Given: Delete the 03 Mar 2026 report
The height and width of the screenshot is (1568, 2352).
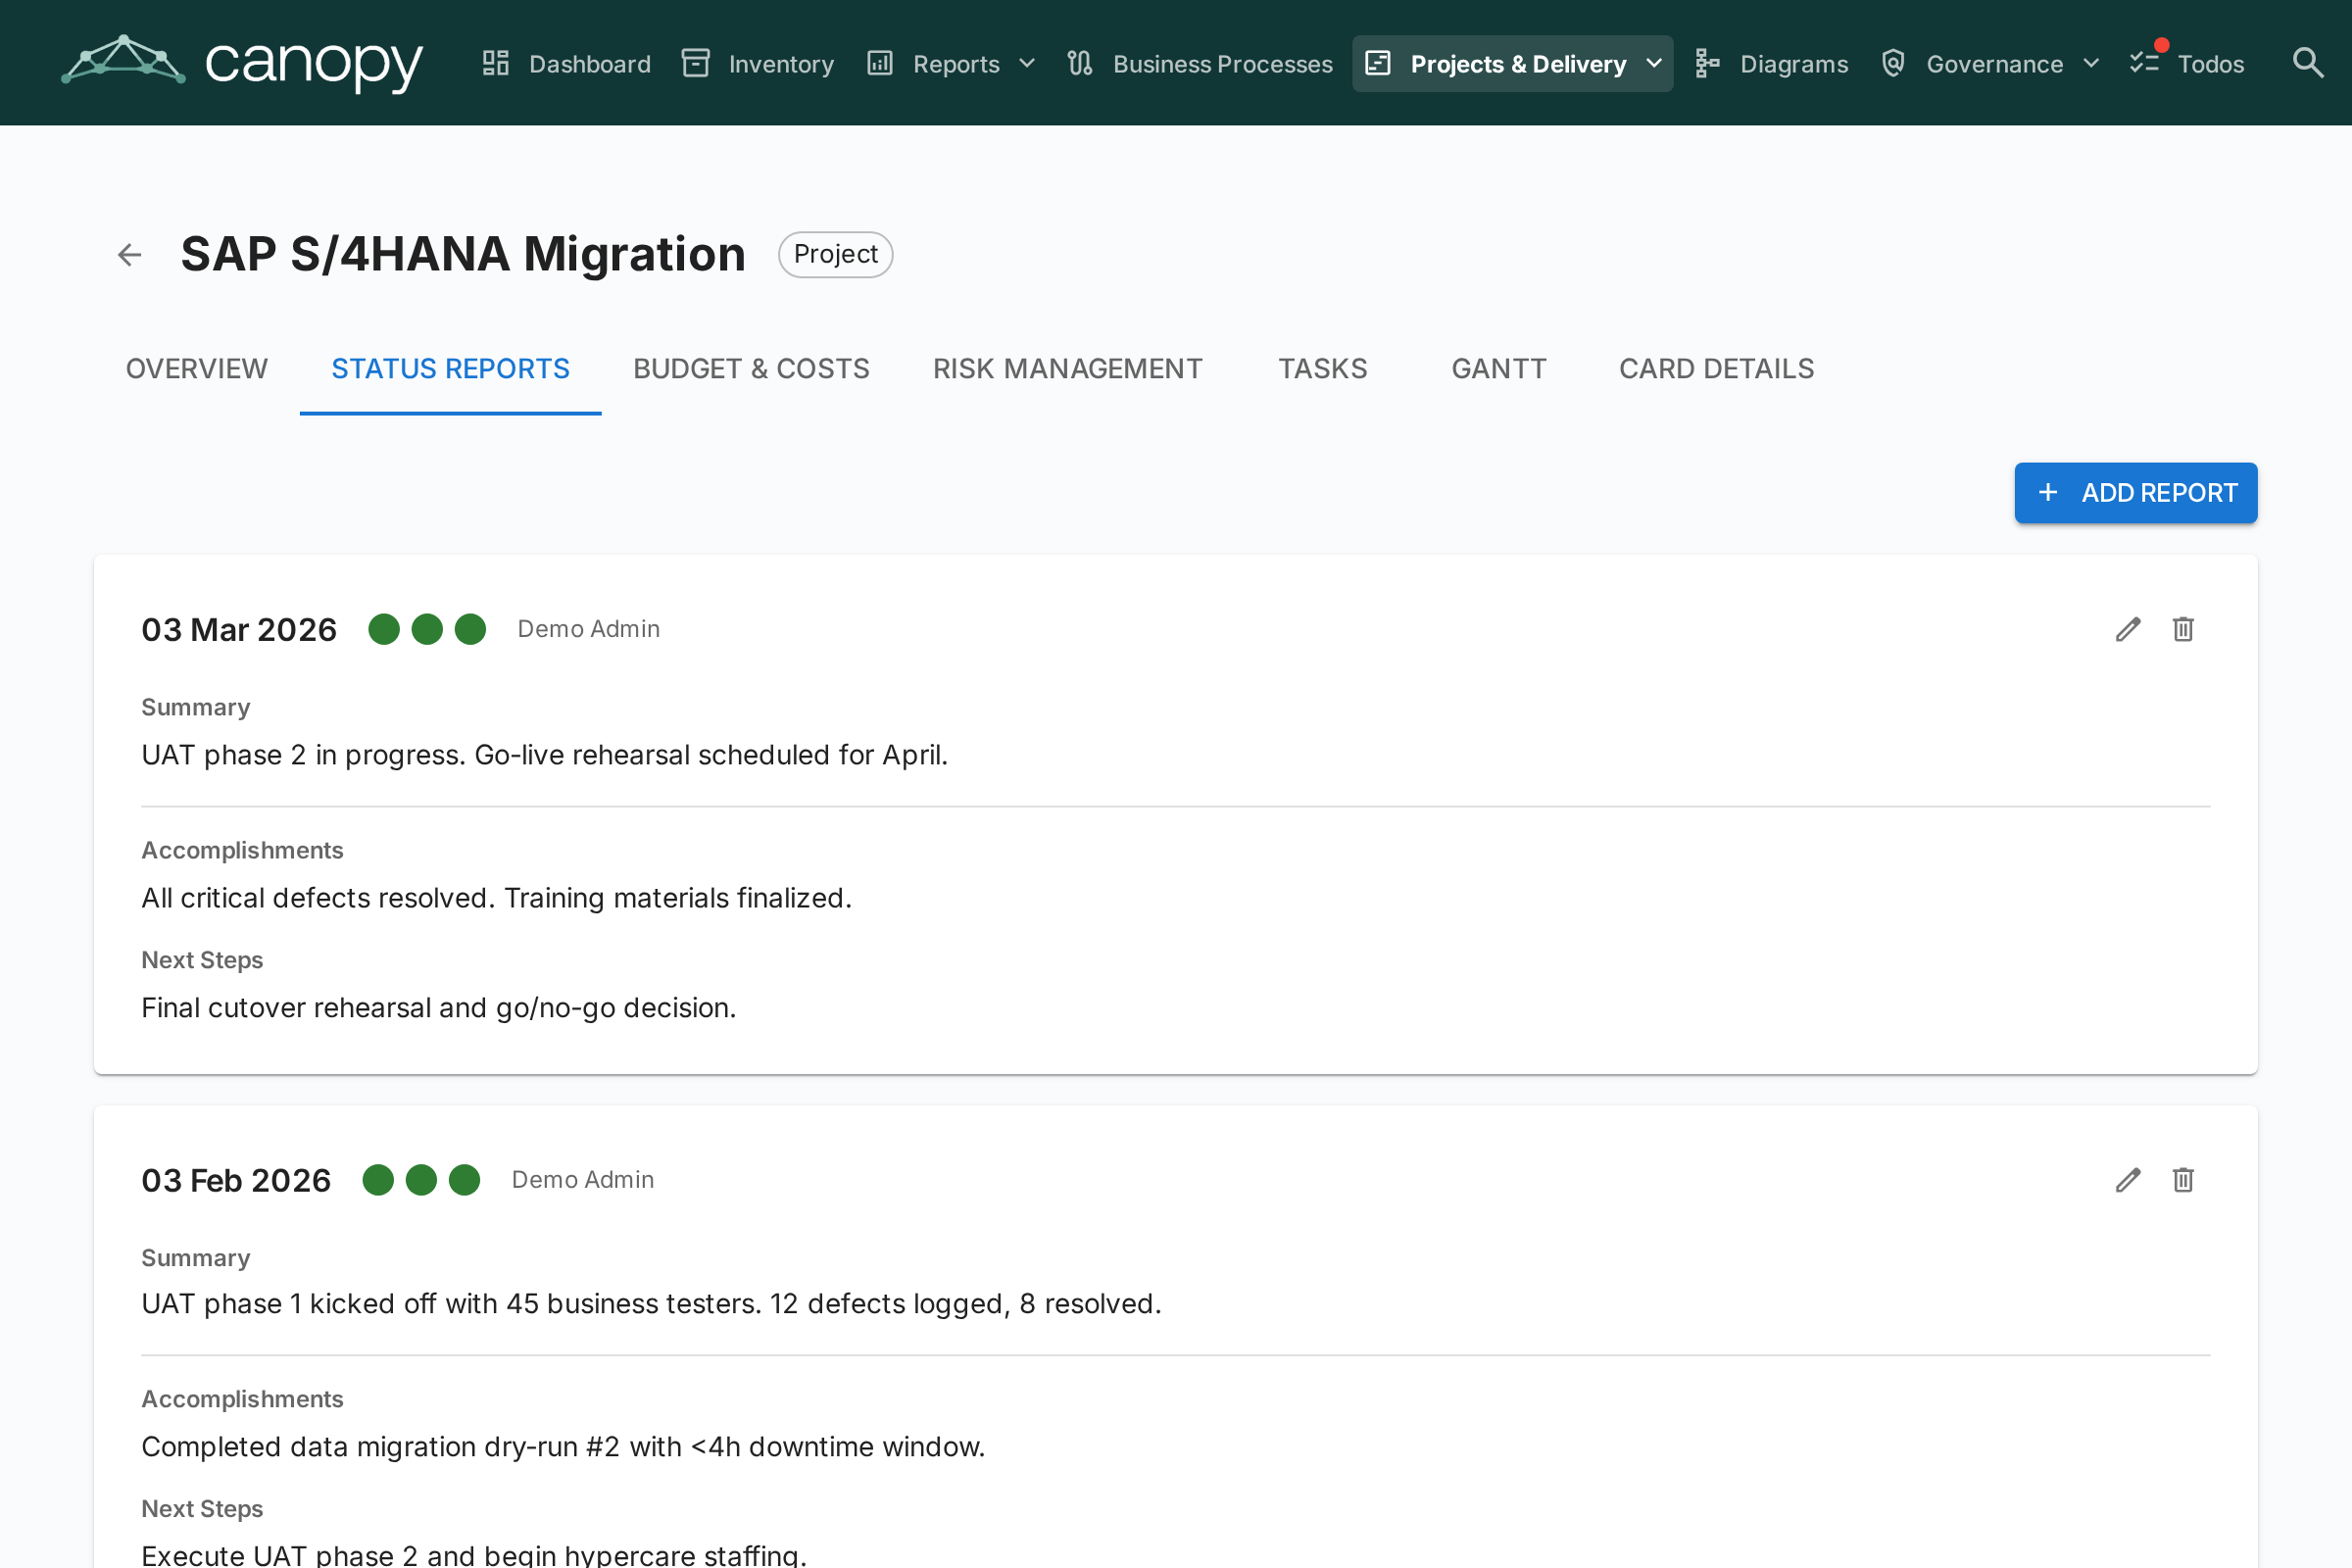Looking at the screenshot, I should (2183, 629).
